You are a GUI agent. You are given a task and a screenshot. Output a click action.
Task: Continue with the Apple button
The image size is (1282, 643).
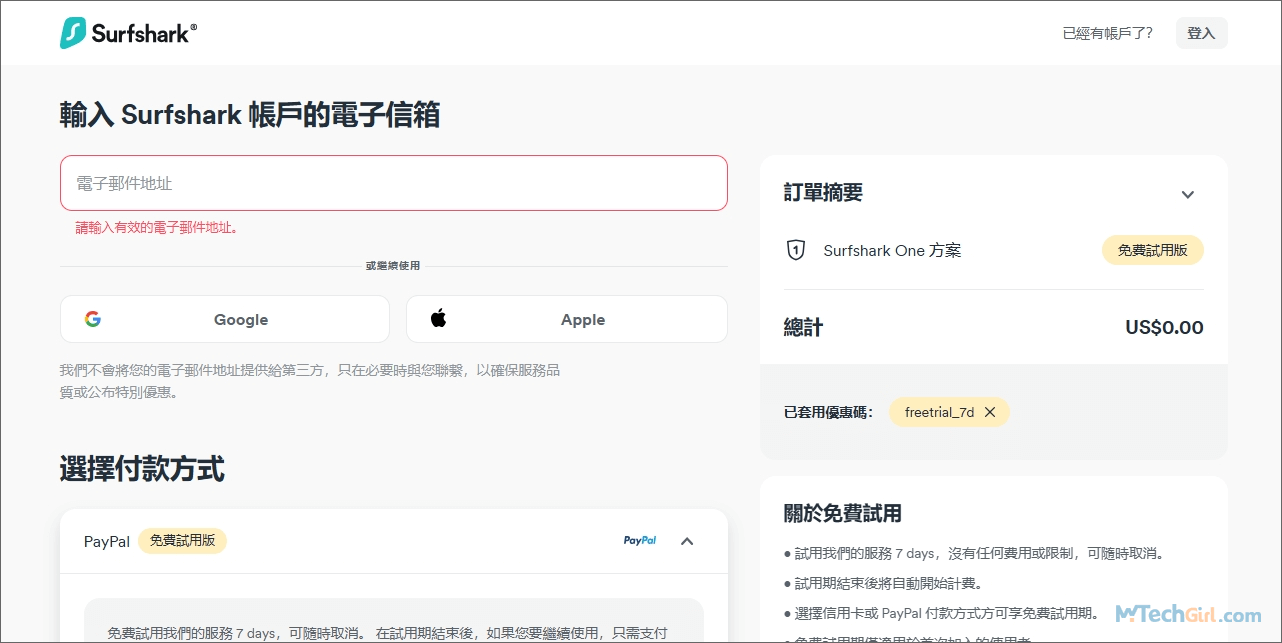pos(566,319)
